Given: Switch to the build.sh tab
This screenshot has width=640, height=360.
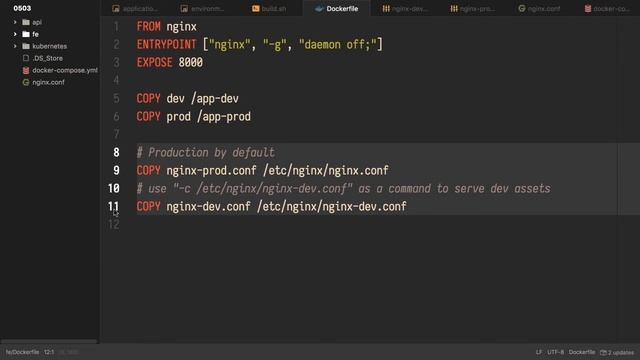Looking at the screenshot, I should point(269,9).
